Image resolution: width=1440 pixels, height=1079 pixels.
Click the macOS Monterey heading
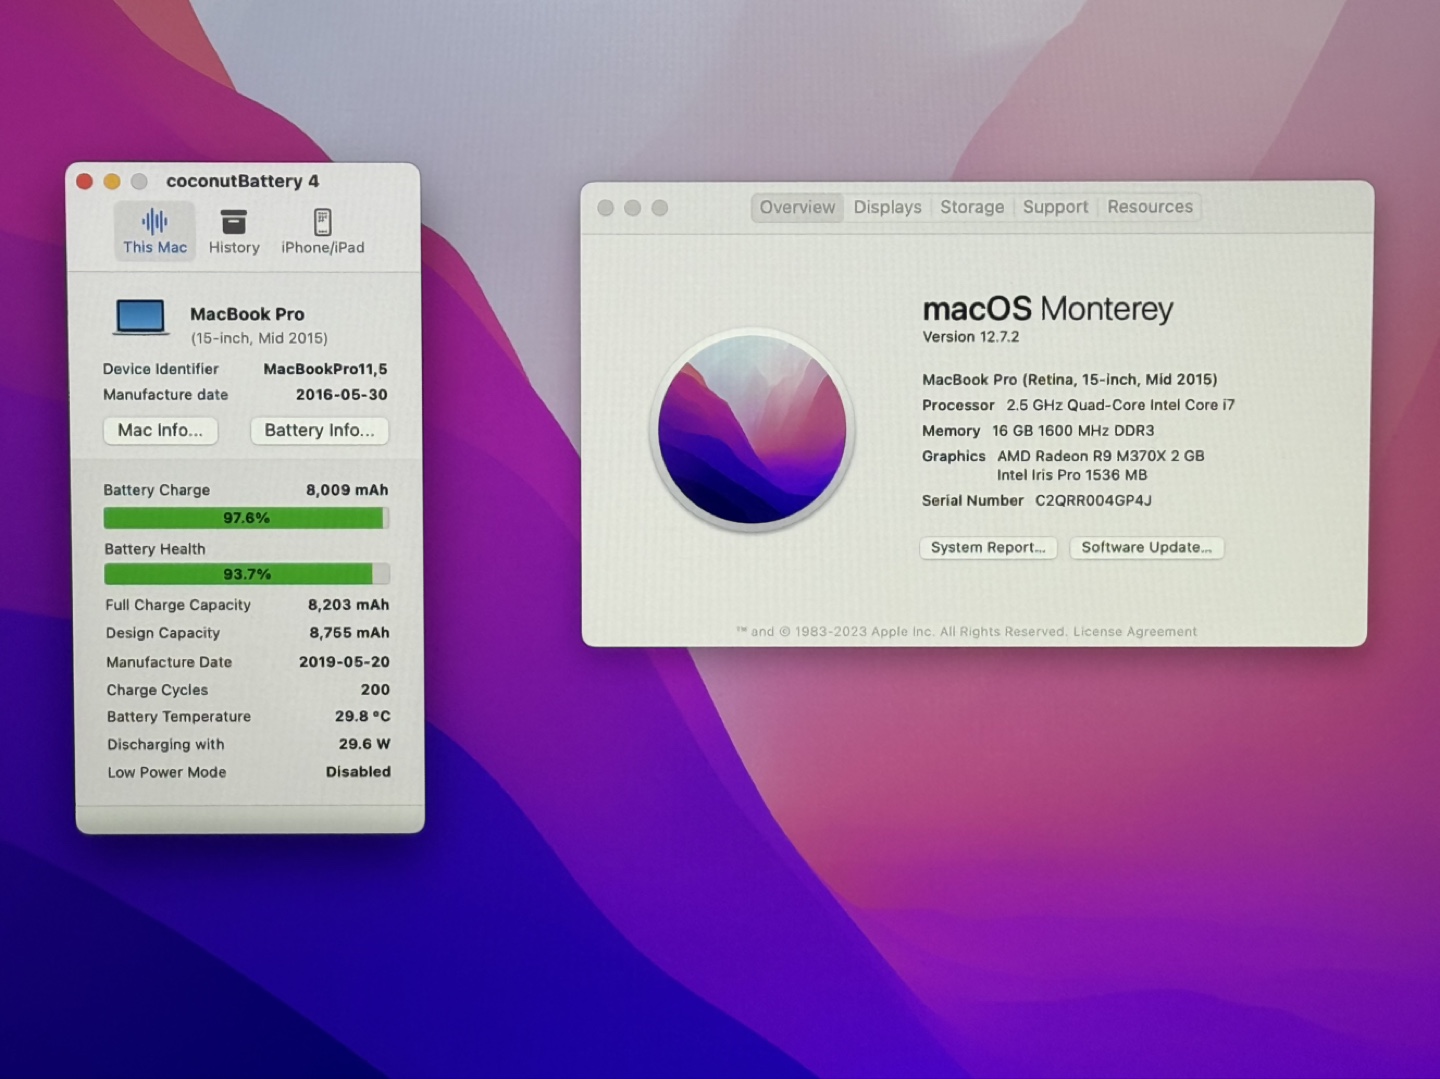point(1047,309)
